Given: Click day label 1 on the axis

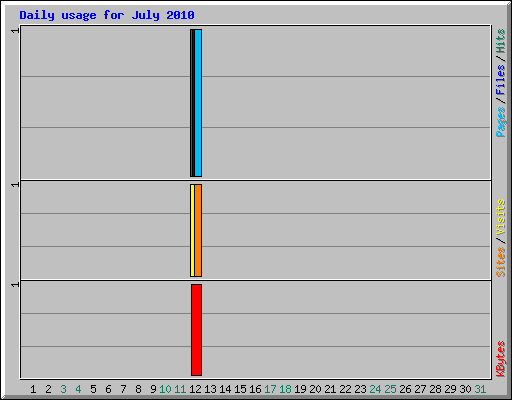Looking at the screenshot, I should coord(33,389).
